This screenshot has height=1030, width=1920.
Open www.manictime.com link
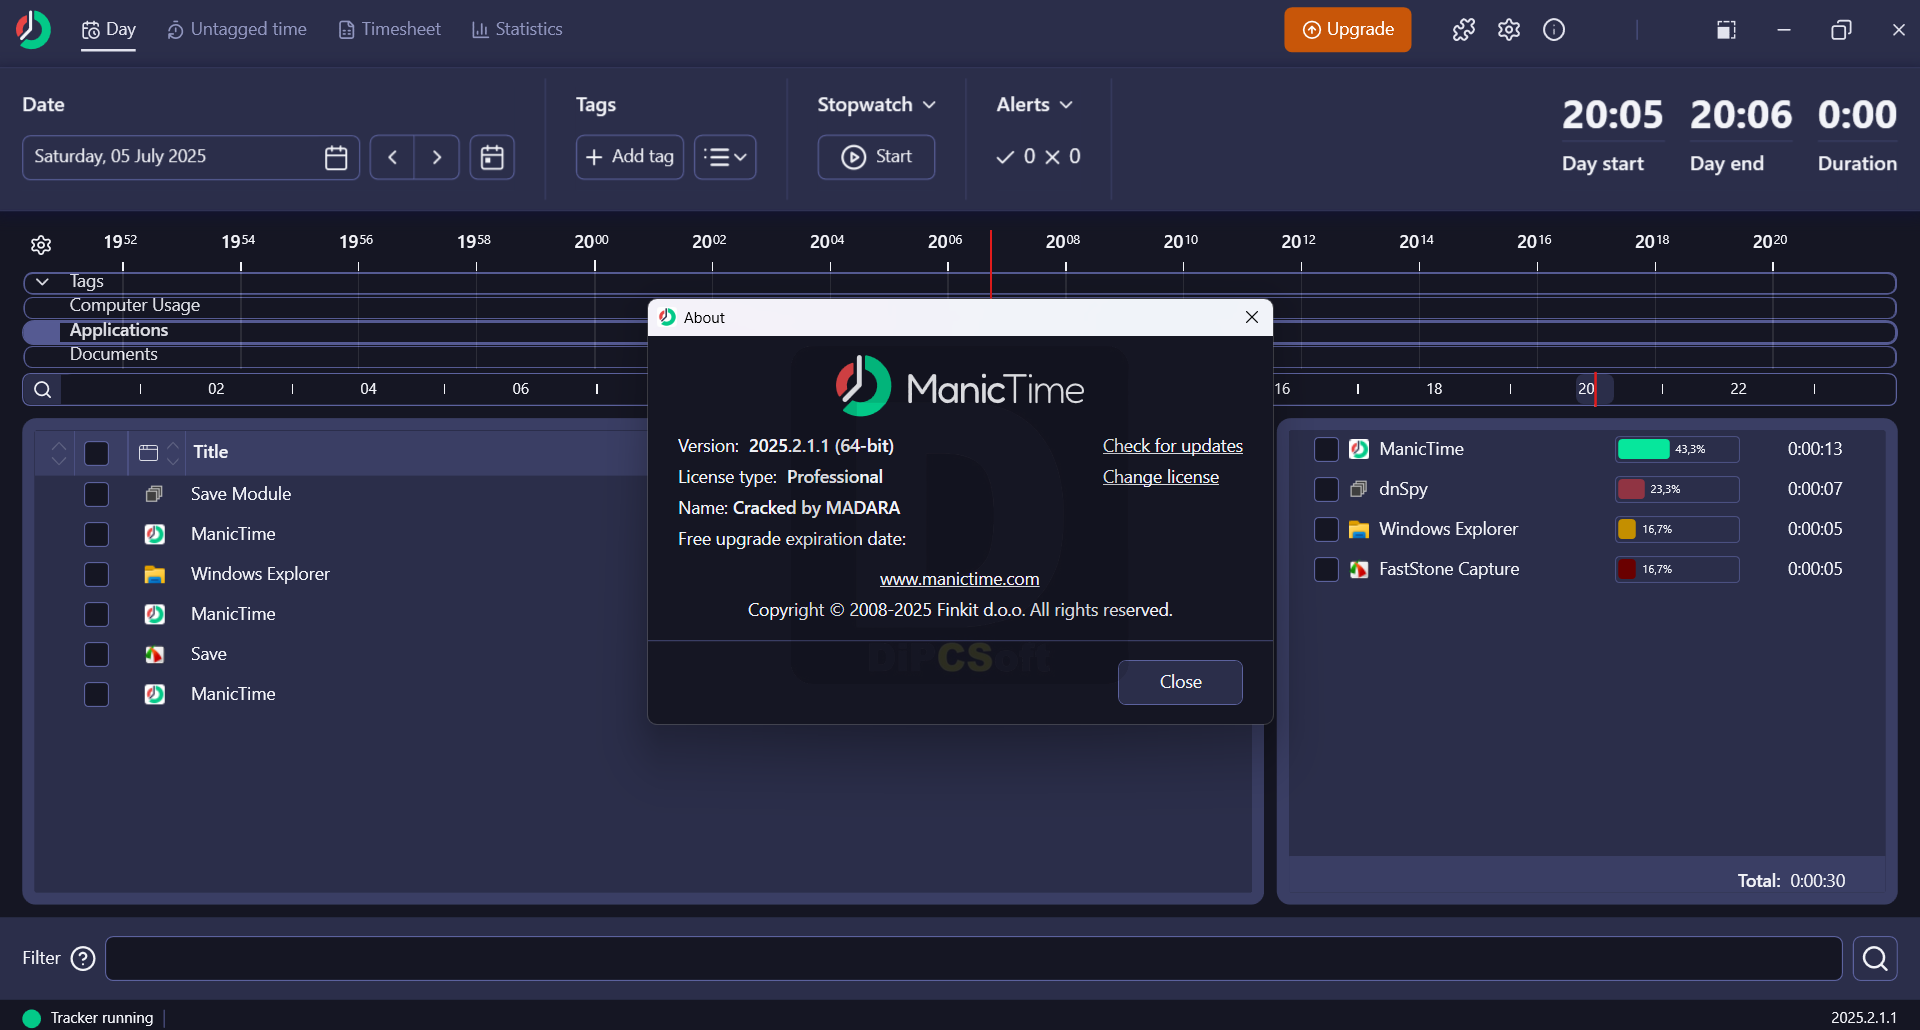960,579
